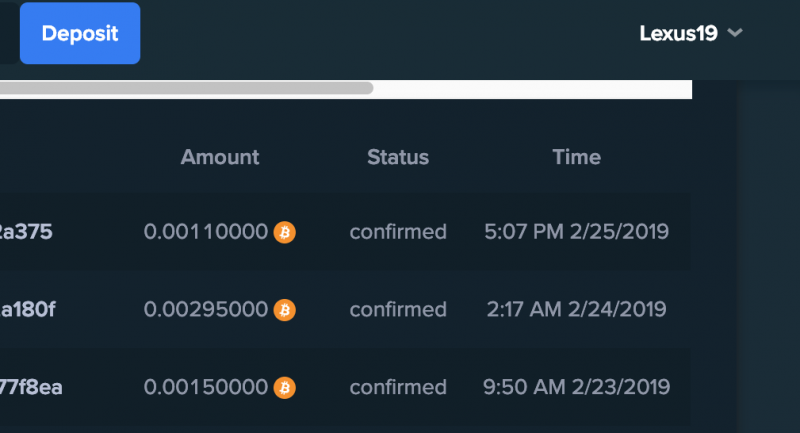Screen dimensions: 800x433
Task: Click the horizontal scrollbar thumb
Action: coord(186,88)
